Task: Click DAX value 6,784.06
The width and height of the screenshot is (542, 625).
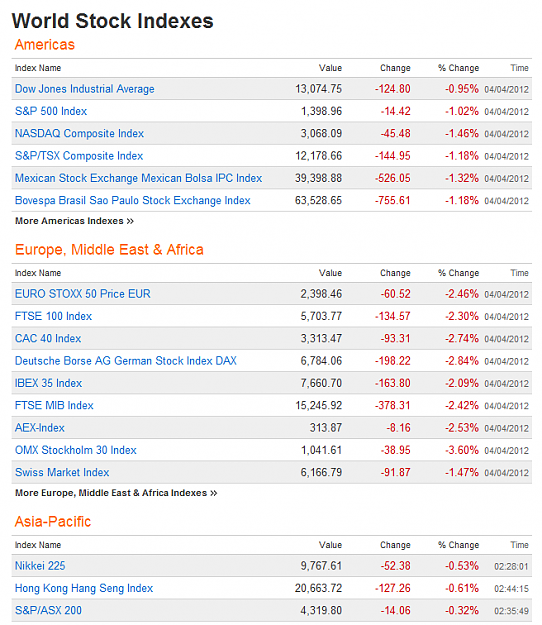Action: [x=321, y=361]
